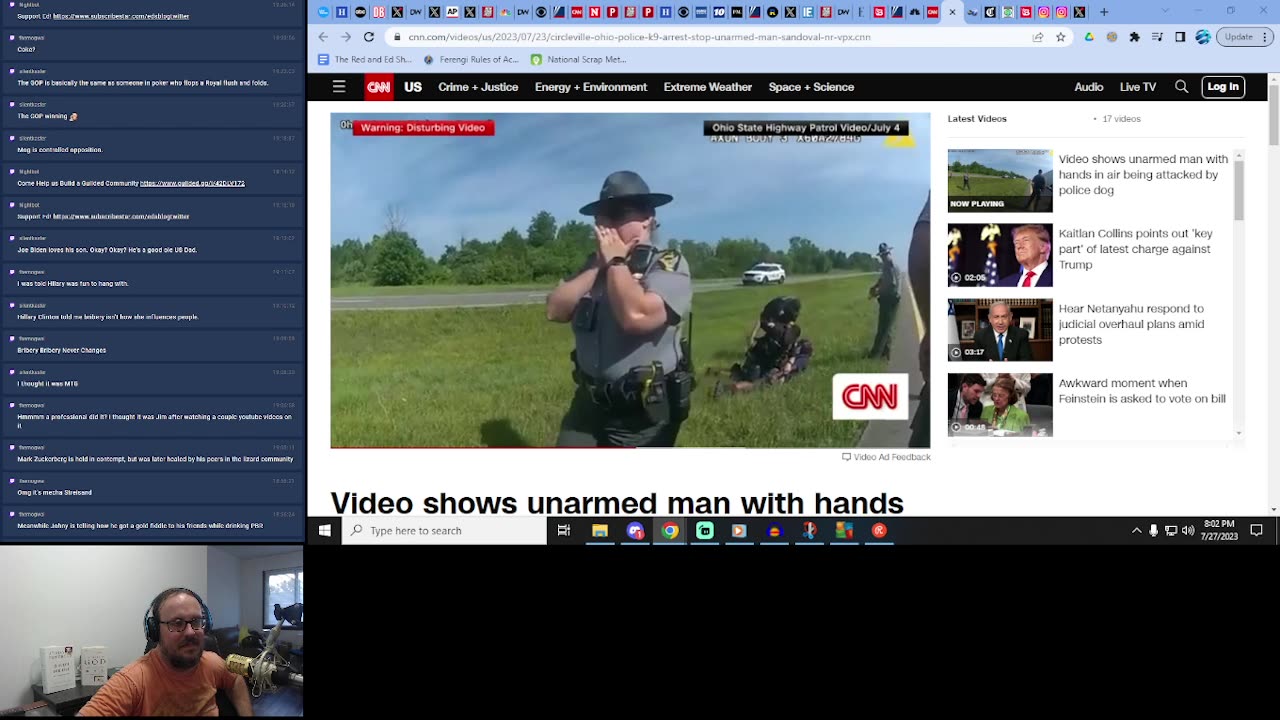Open "Hear Netanyahu respond" video title

[1131, 324]
